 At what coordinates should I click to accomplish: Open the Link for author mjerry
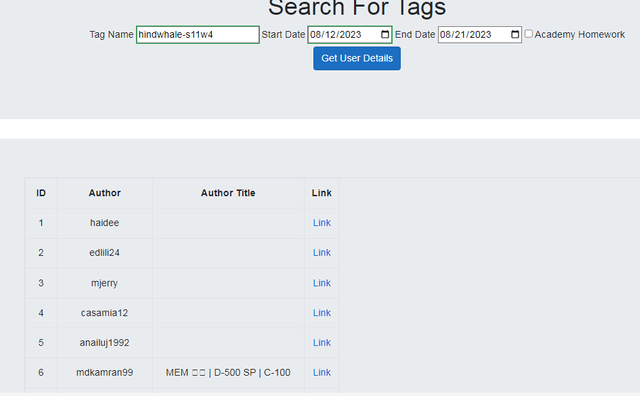coord(322,283)
